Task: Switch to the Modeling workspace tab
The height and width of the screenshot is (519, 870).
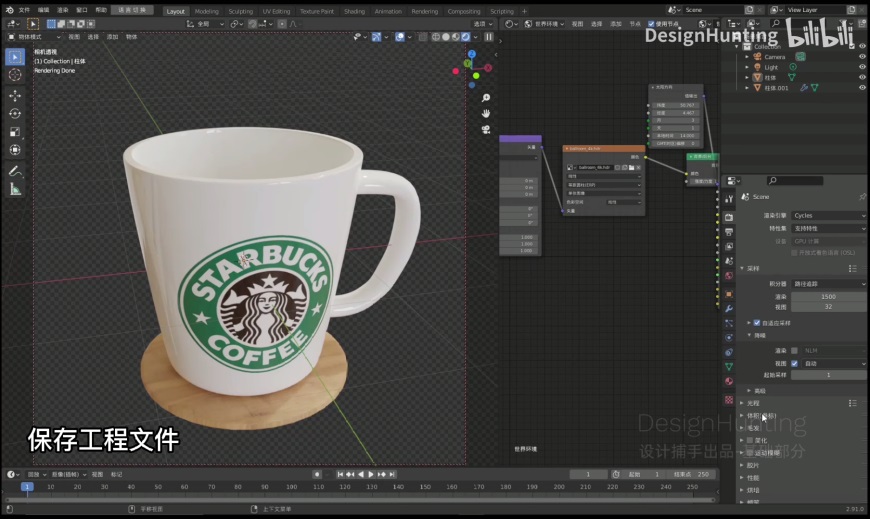Action: [207, 11]
